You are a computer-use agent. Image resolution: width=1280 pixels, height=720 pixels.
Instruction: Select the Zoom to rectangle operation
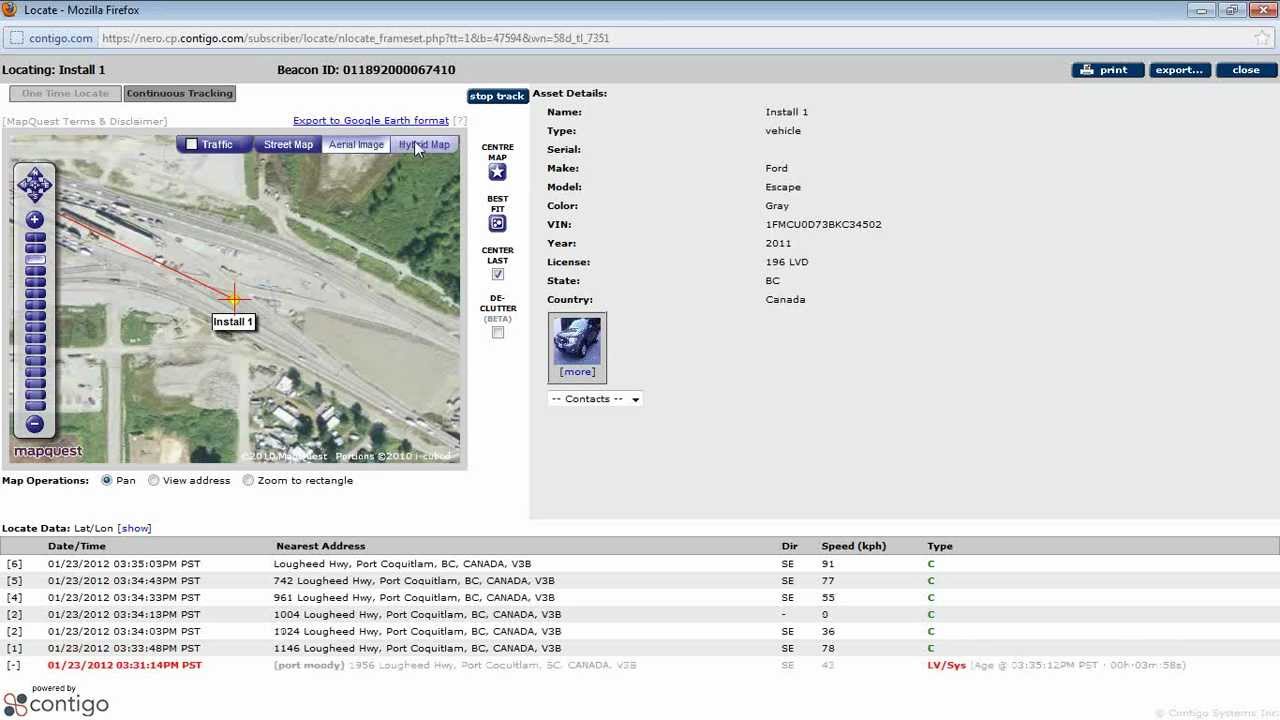click(248, 481)
